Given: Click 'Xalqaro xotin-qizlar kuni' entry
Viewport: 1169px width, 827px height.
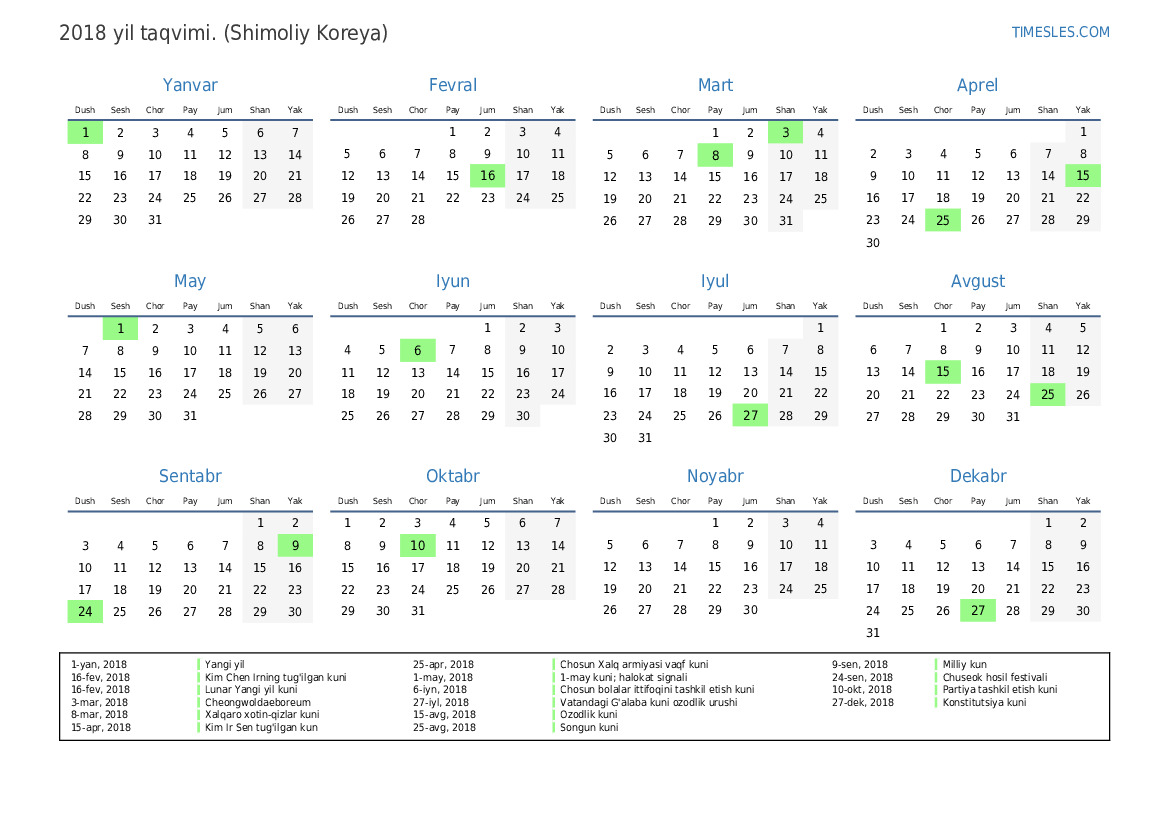Looking at the screenshot, I should [x=262, y=714].
